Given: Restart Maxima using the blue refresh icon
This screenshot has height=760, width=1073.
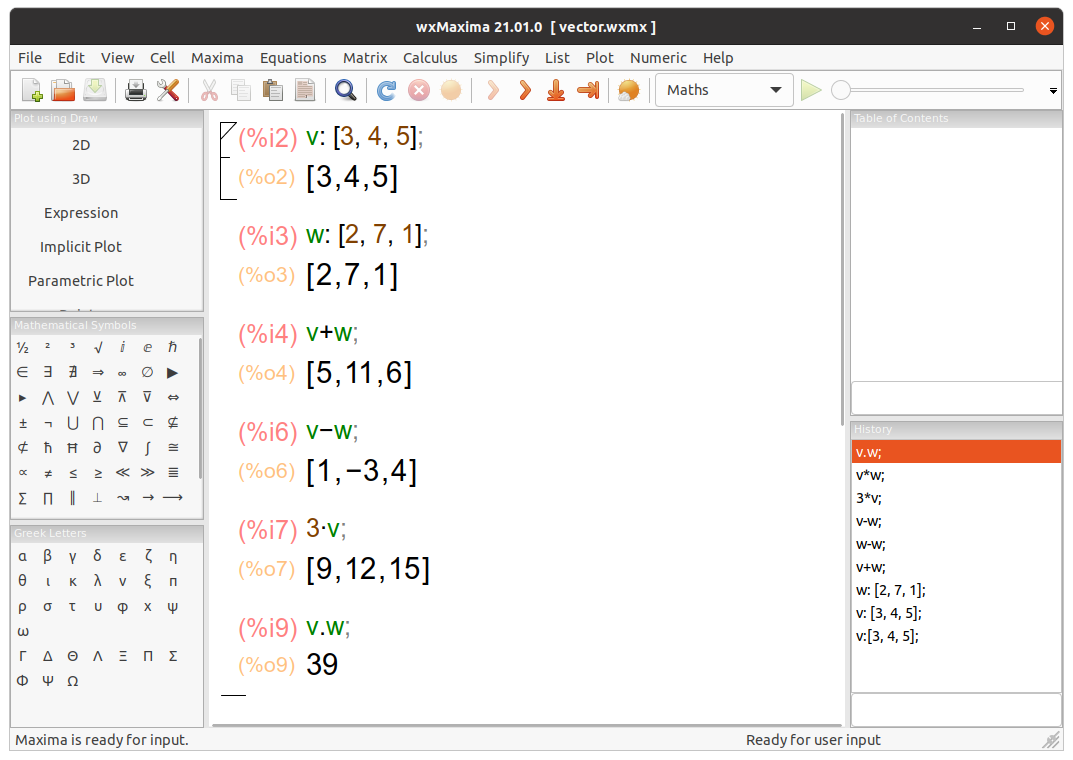Looking at the screenshot, I should [386, 90].
